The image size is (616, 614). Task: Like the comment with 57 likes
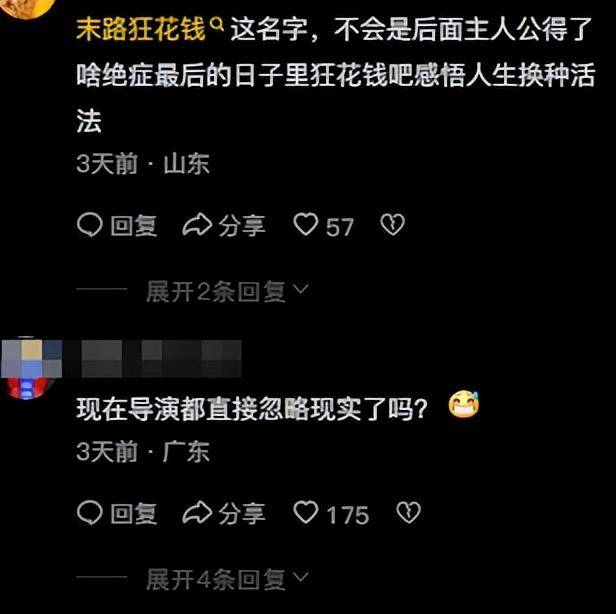306,225
